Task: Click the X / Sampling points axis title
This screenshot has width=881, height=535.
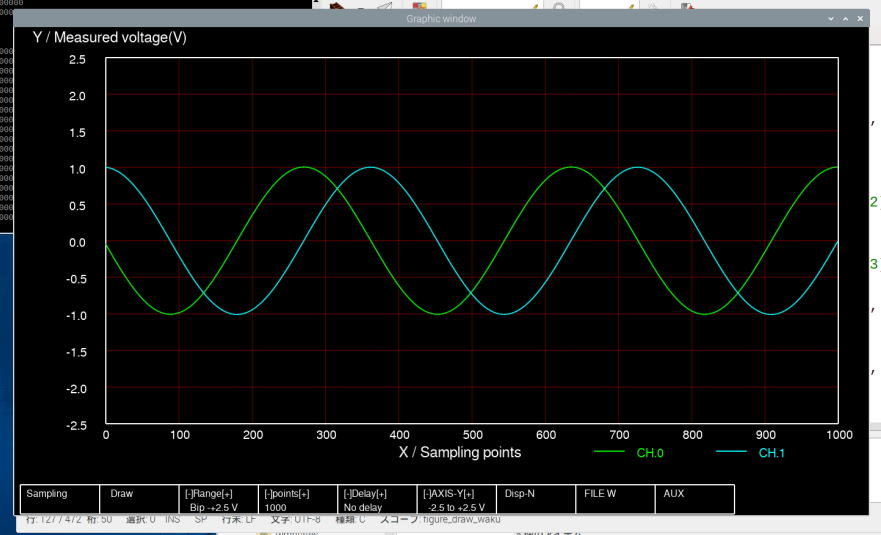Action: tap(460, 452)
